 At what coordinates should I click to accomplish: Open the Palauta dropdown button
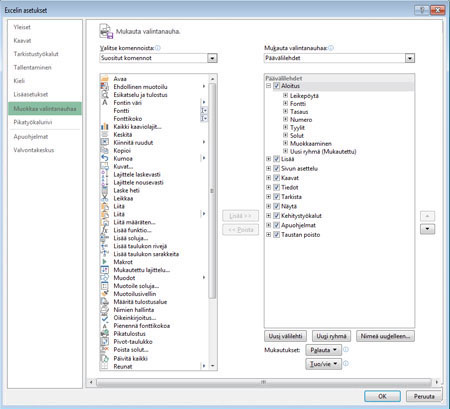coord(323,350)
